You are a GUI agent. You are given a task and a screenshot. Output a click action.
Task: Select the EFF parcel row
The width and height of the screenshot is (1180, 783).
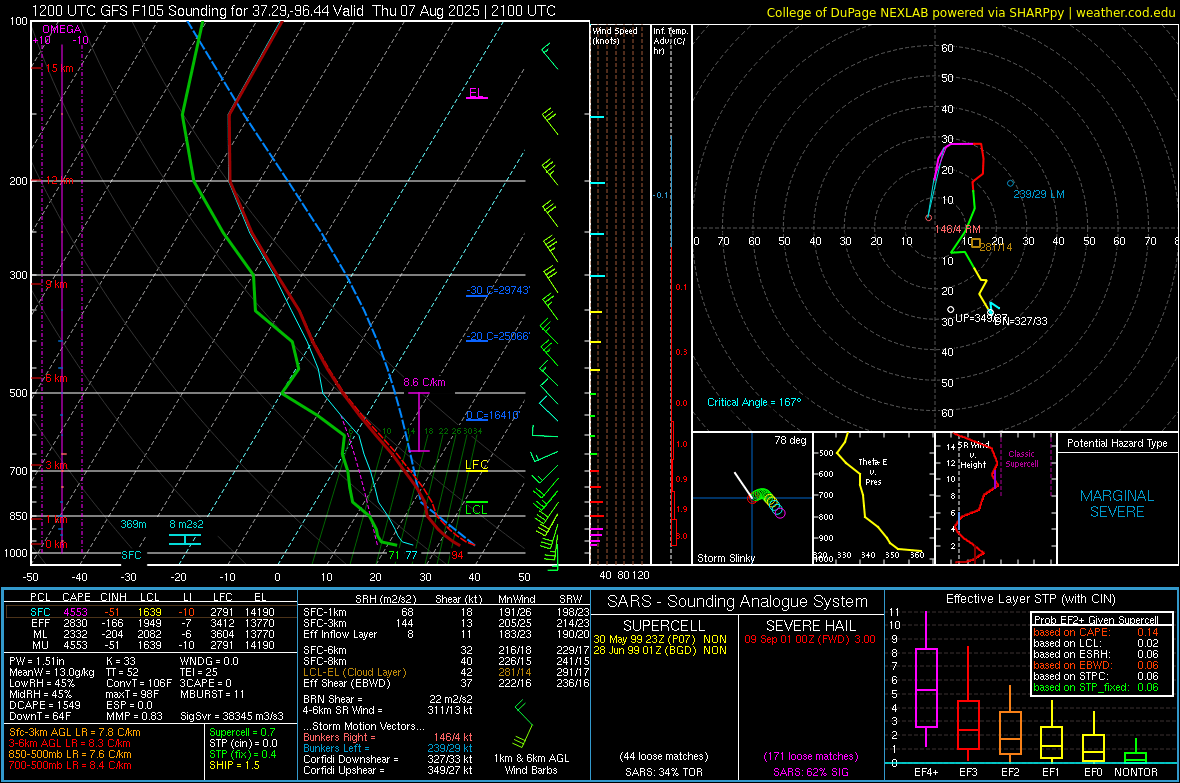pyautogui.click(x=151, y=623)
